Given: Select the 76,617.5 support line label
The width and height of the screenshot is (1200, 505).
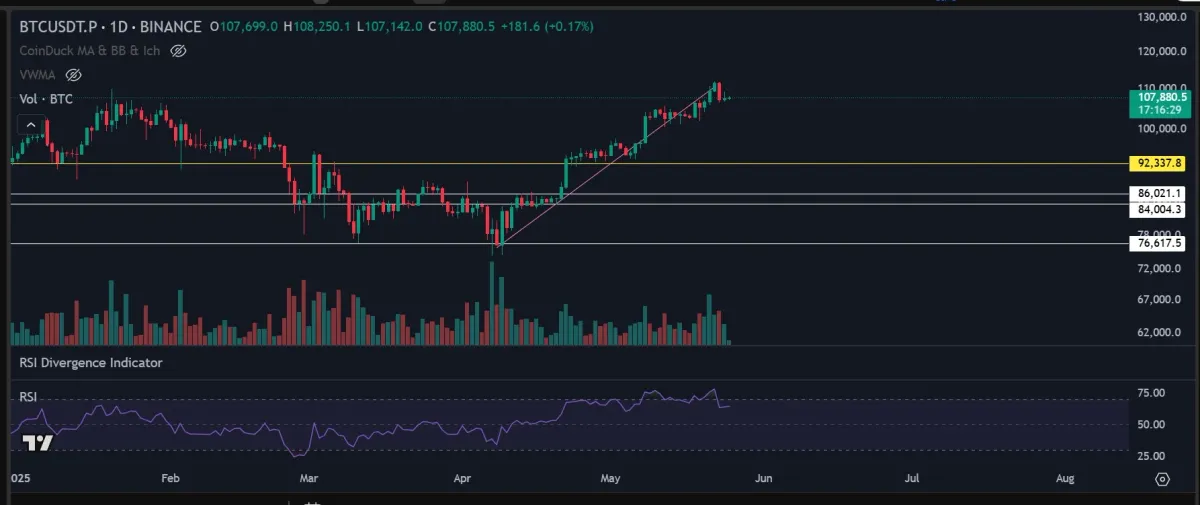Looking at the screenshot, I should 1159,243.
